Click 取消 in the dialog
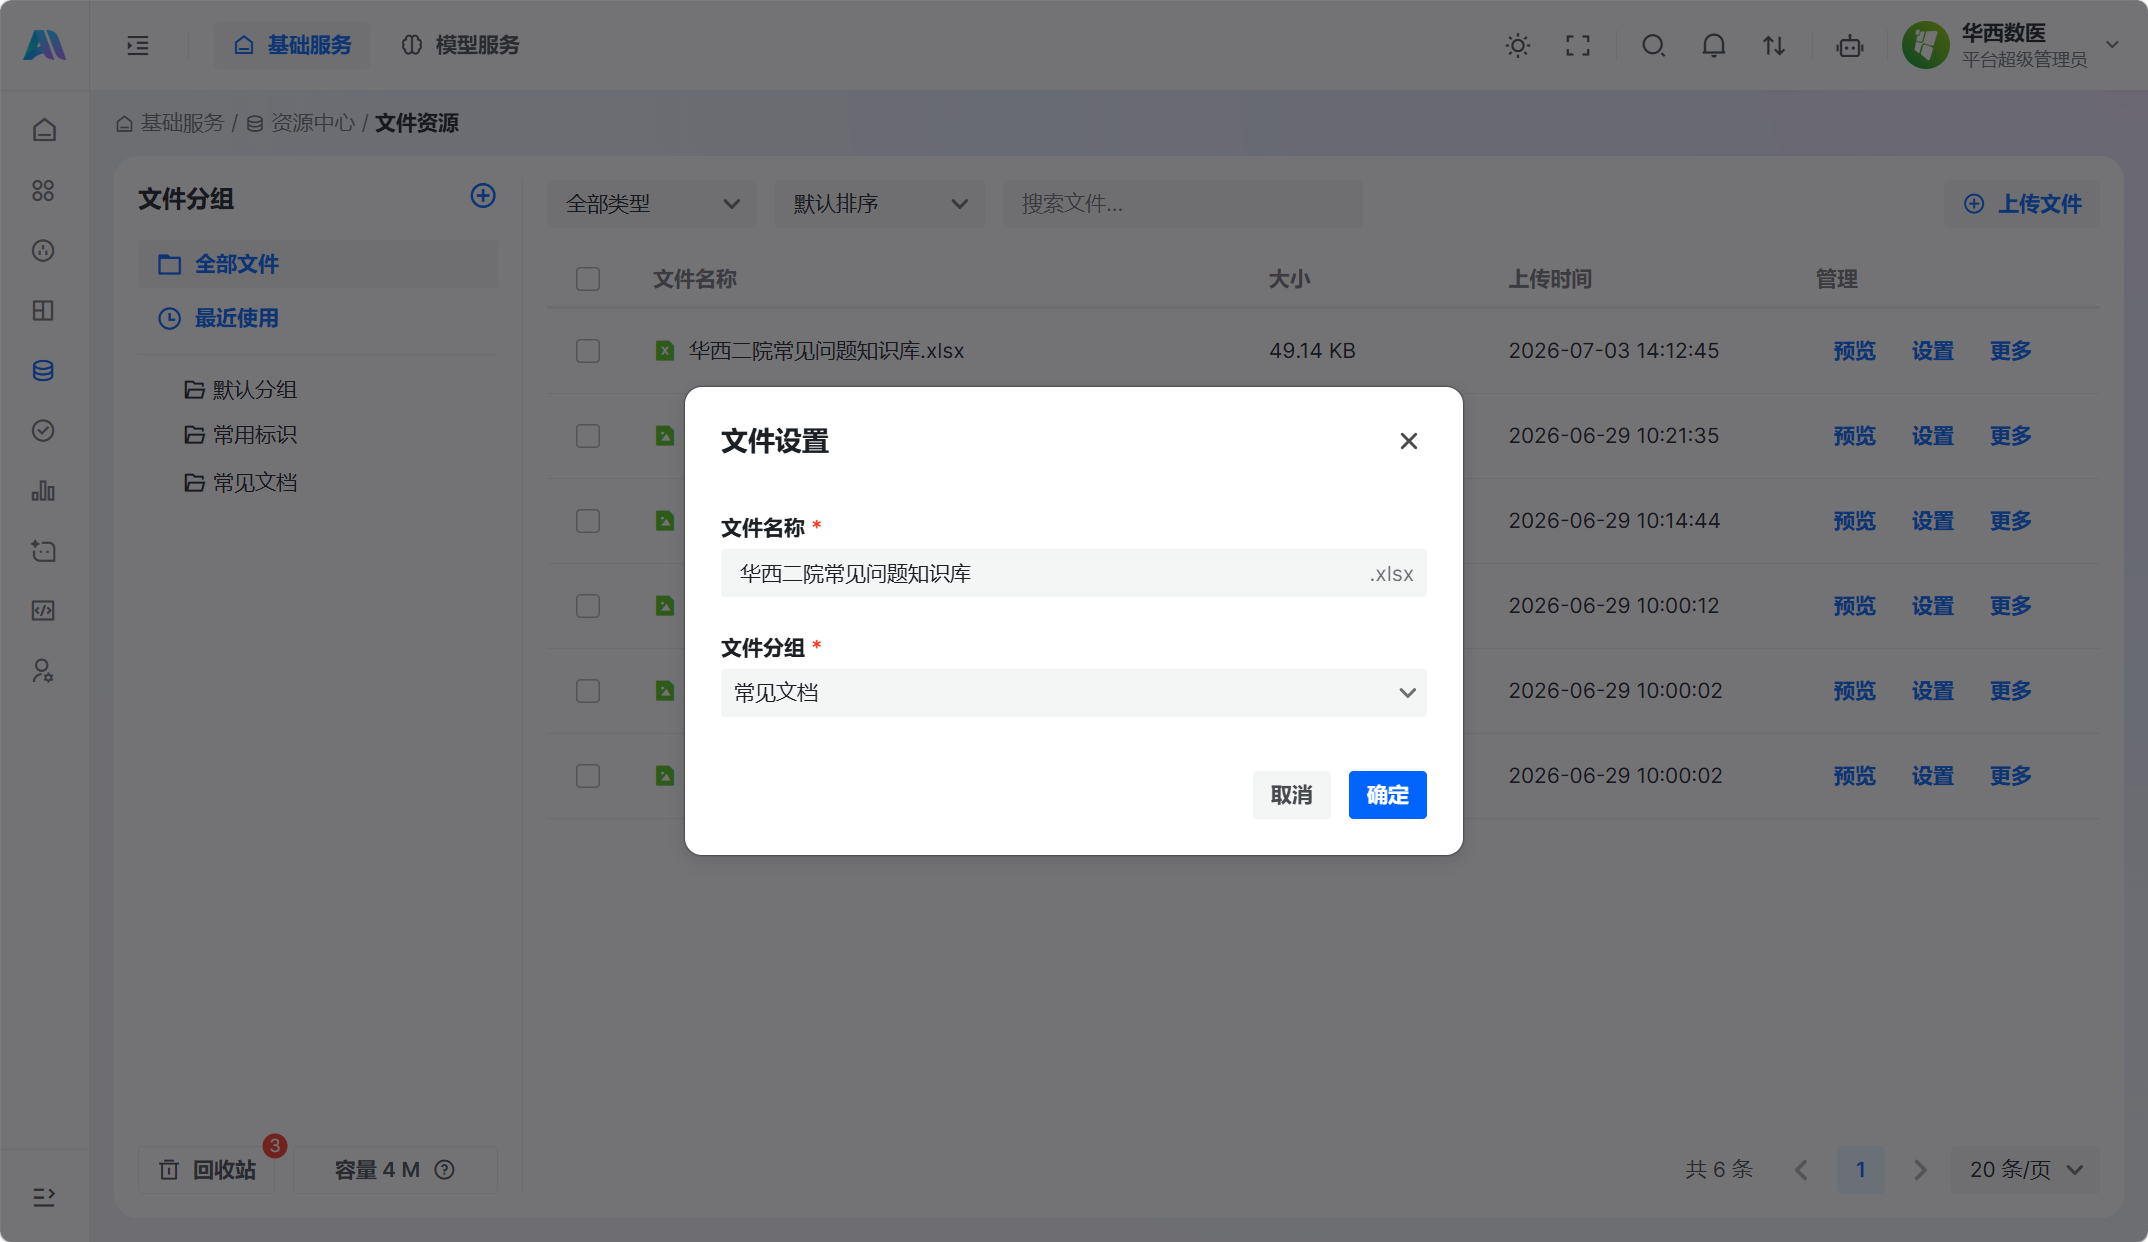This screenshot has width=2148, height=1242. (1291, 795)
